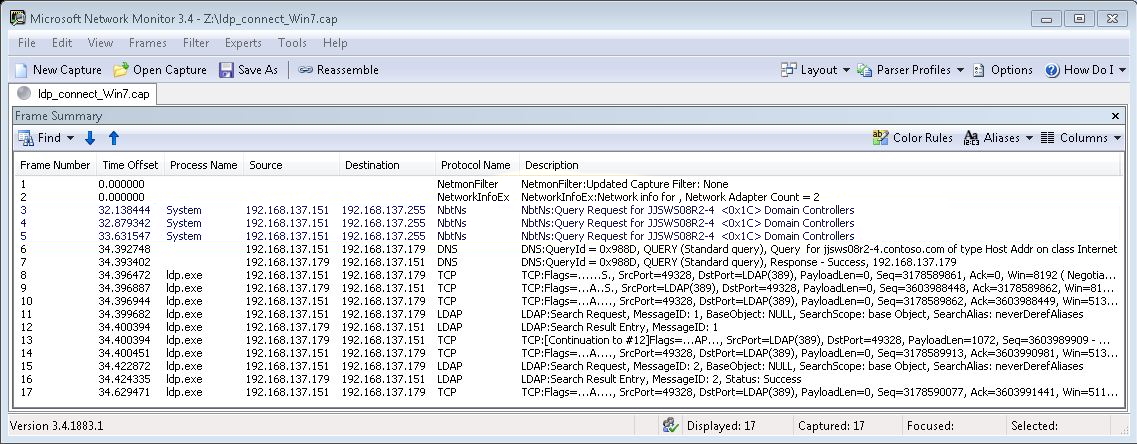The image size is (1137, 444).
Task: Click Displayed: 17 in status bar
Action: [x=720, y=427]
